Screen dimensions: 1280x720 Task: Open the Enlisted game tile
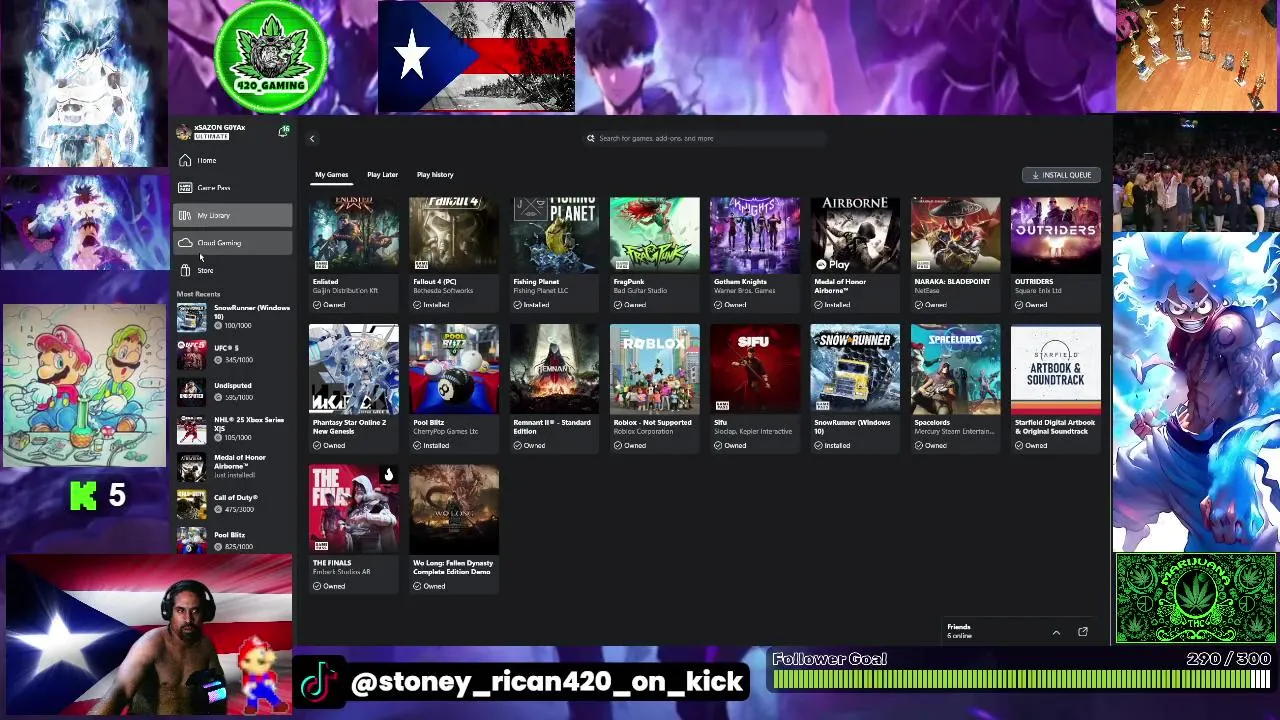[x=354, y=253]
